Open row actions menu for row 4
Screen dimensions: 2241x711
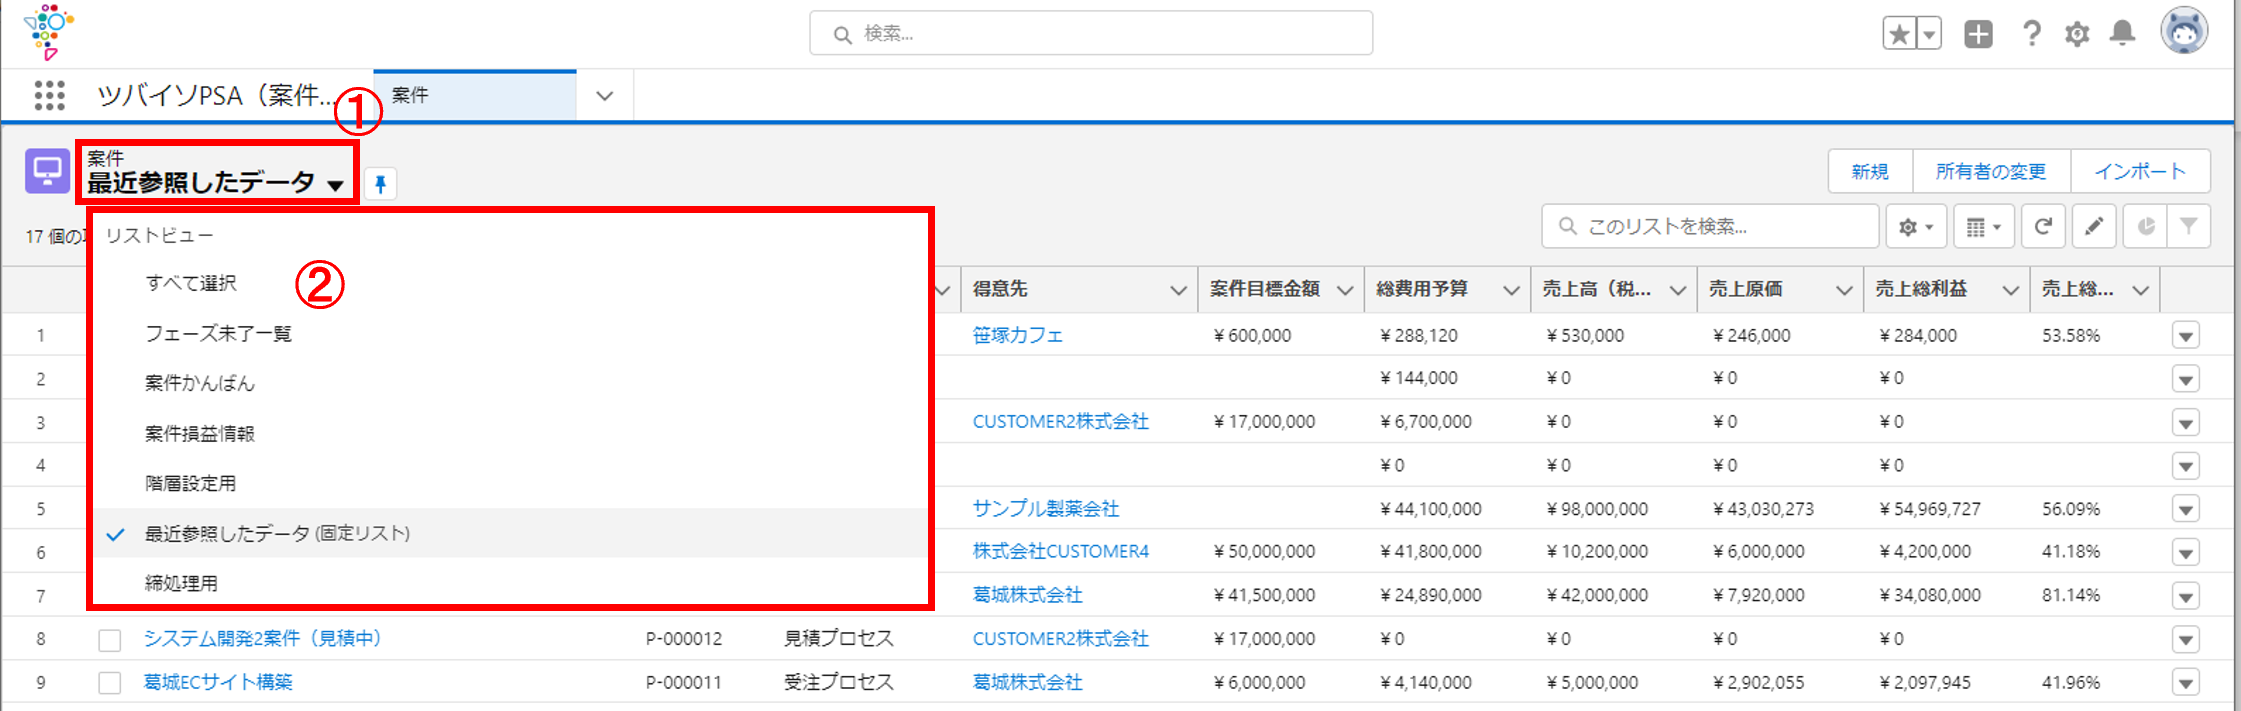(x=2186, y=466)
